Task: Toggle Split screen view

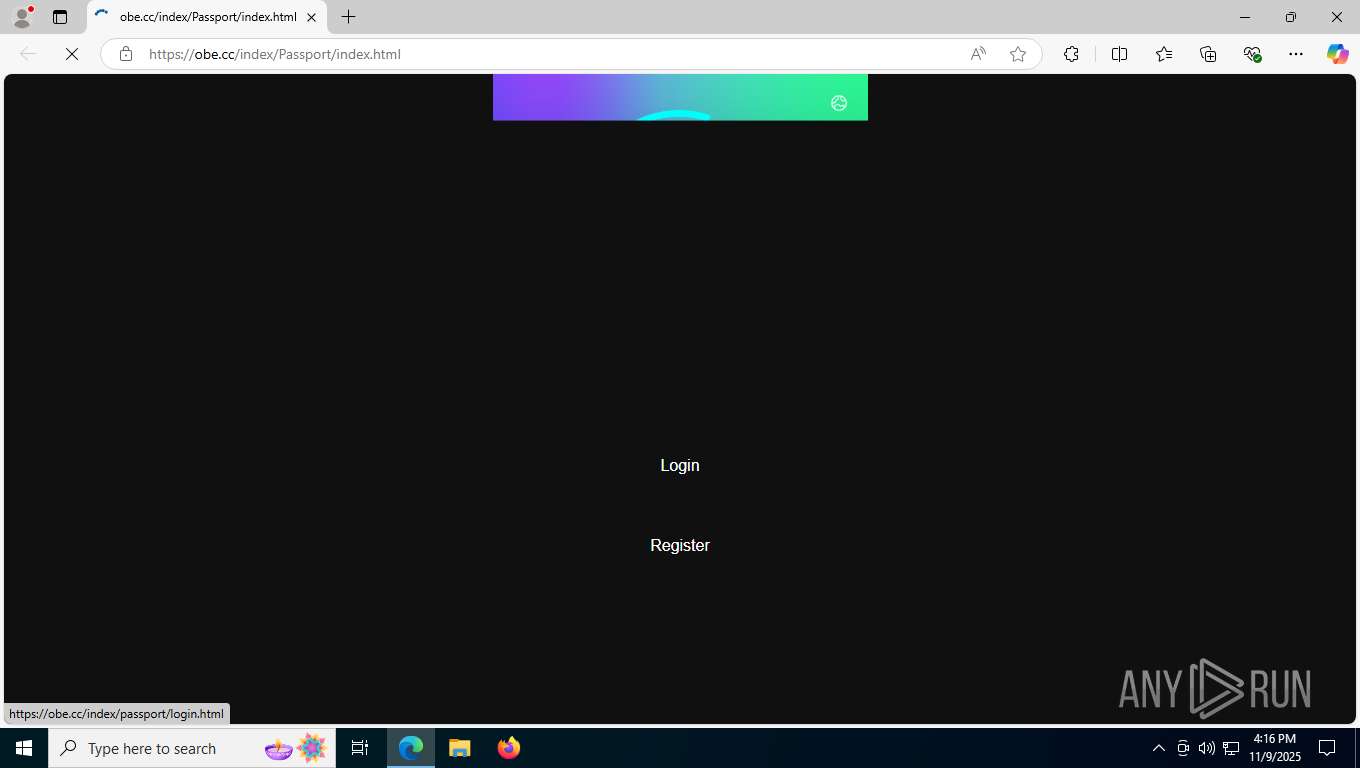Action: 1119,54
